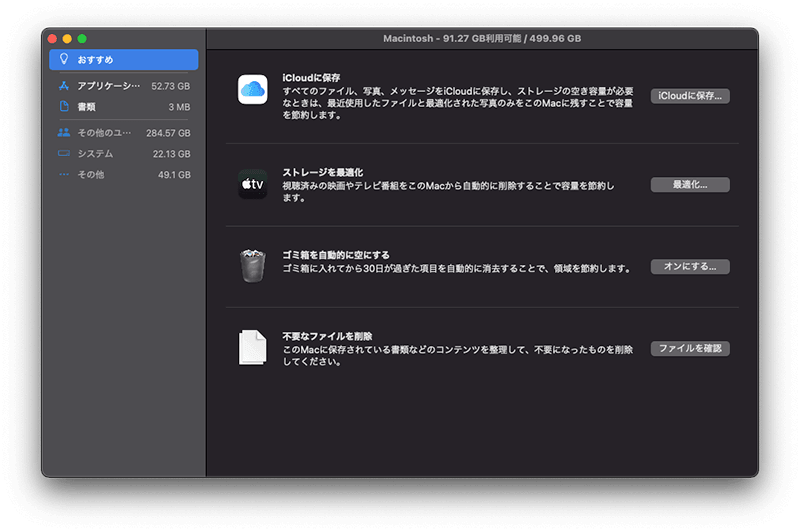Click the iCloudに保存... button
The height and width of the screenshot is (532, 800).
pos(690,96)
